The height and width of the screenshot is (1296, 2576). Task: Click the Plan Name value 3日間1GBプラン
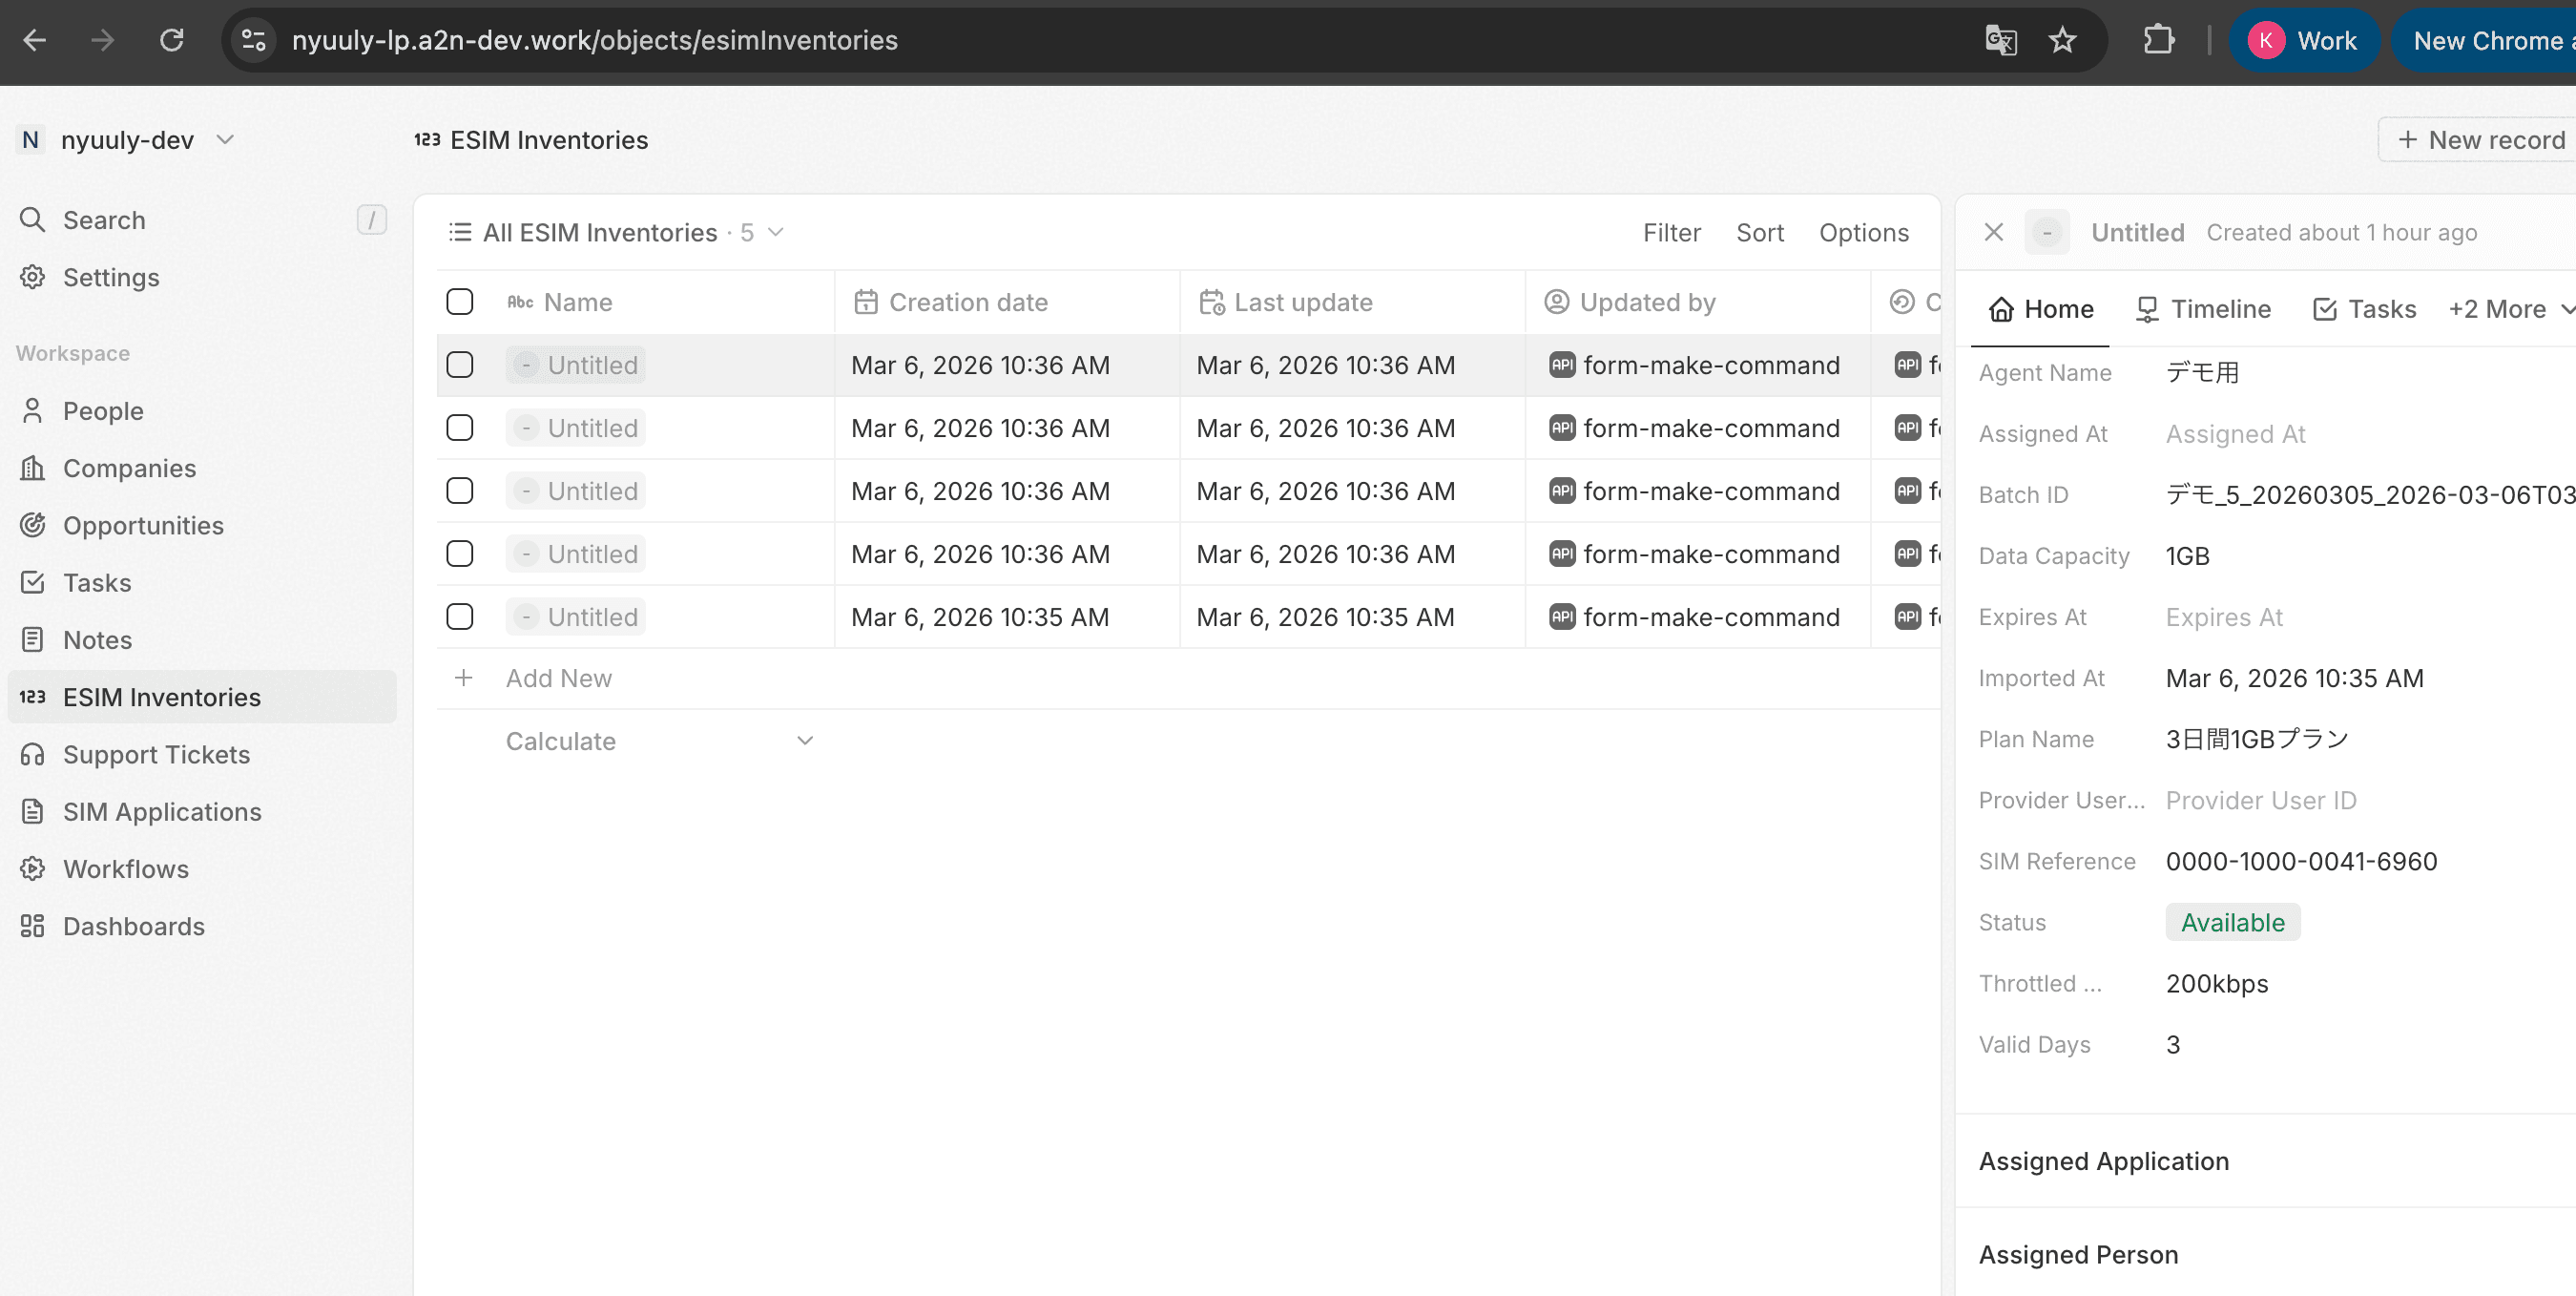point(2256,739)
